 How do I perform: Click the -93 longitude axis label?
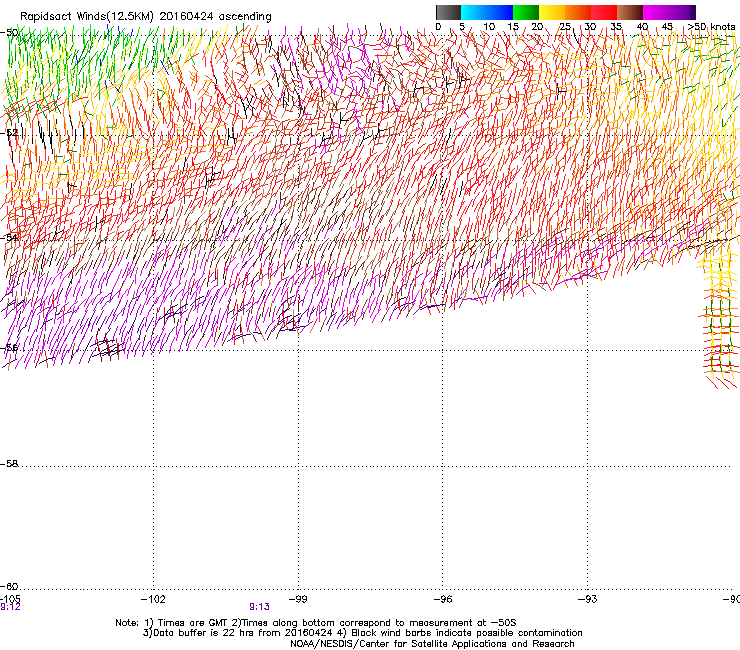pos(588,599)
